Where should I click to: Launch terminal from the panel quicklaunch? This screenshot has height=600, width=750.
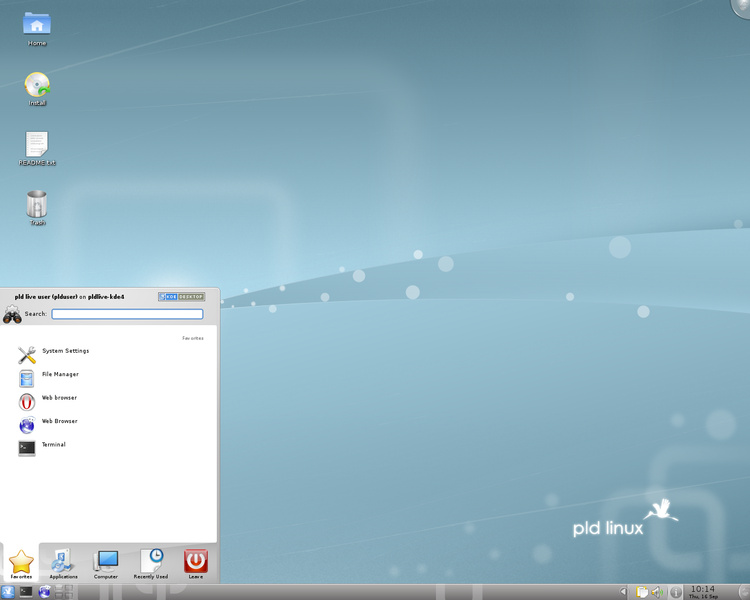click(26, 592)
